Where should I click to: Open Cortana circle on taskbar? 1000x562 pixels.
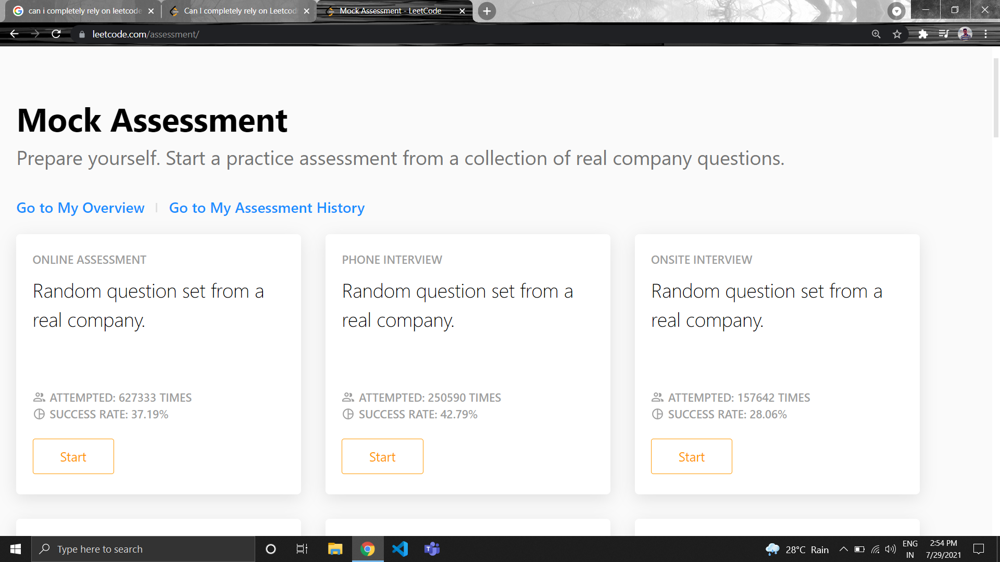pos(270,549)
